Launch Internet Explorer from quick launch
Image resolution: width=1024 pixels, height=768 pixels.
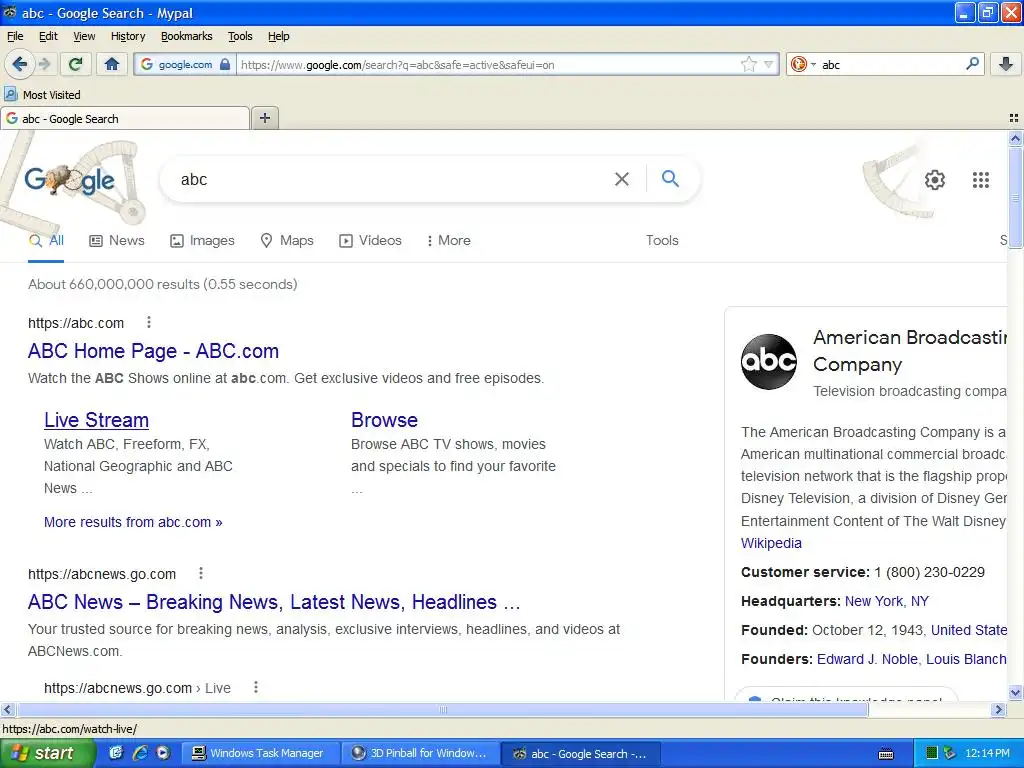[140, 753]
